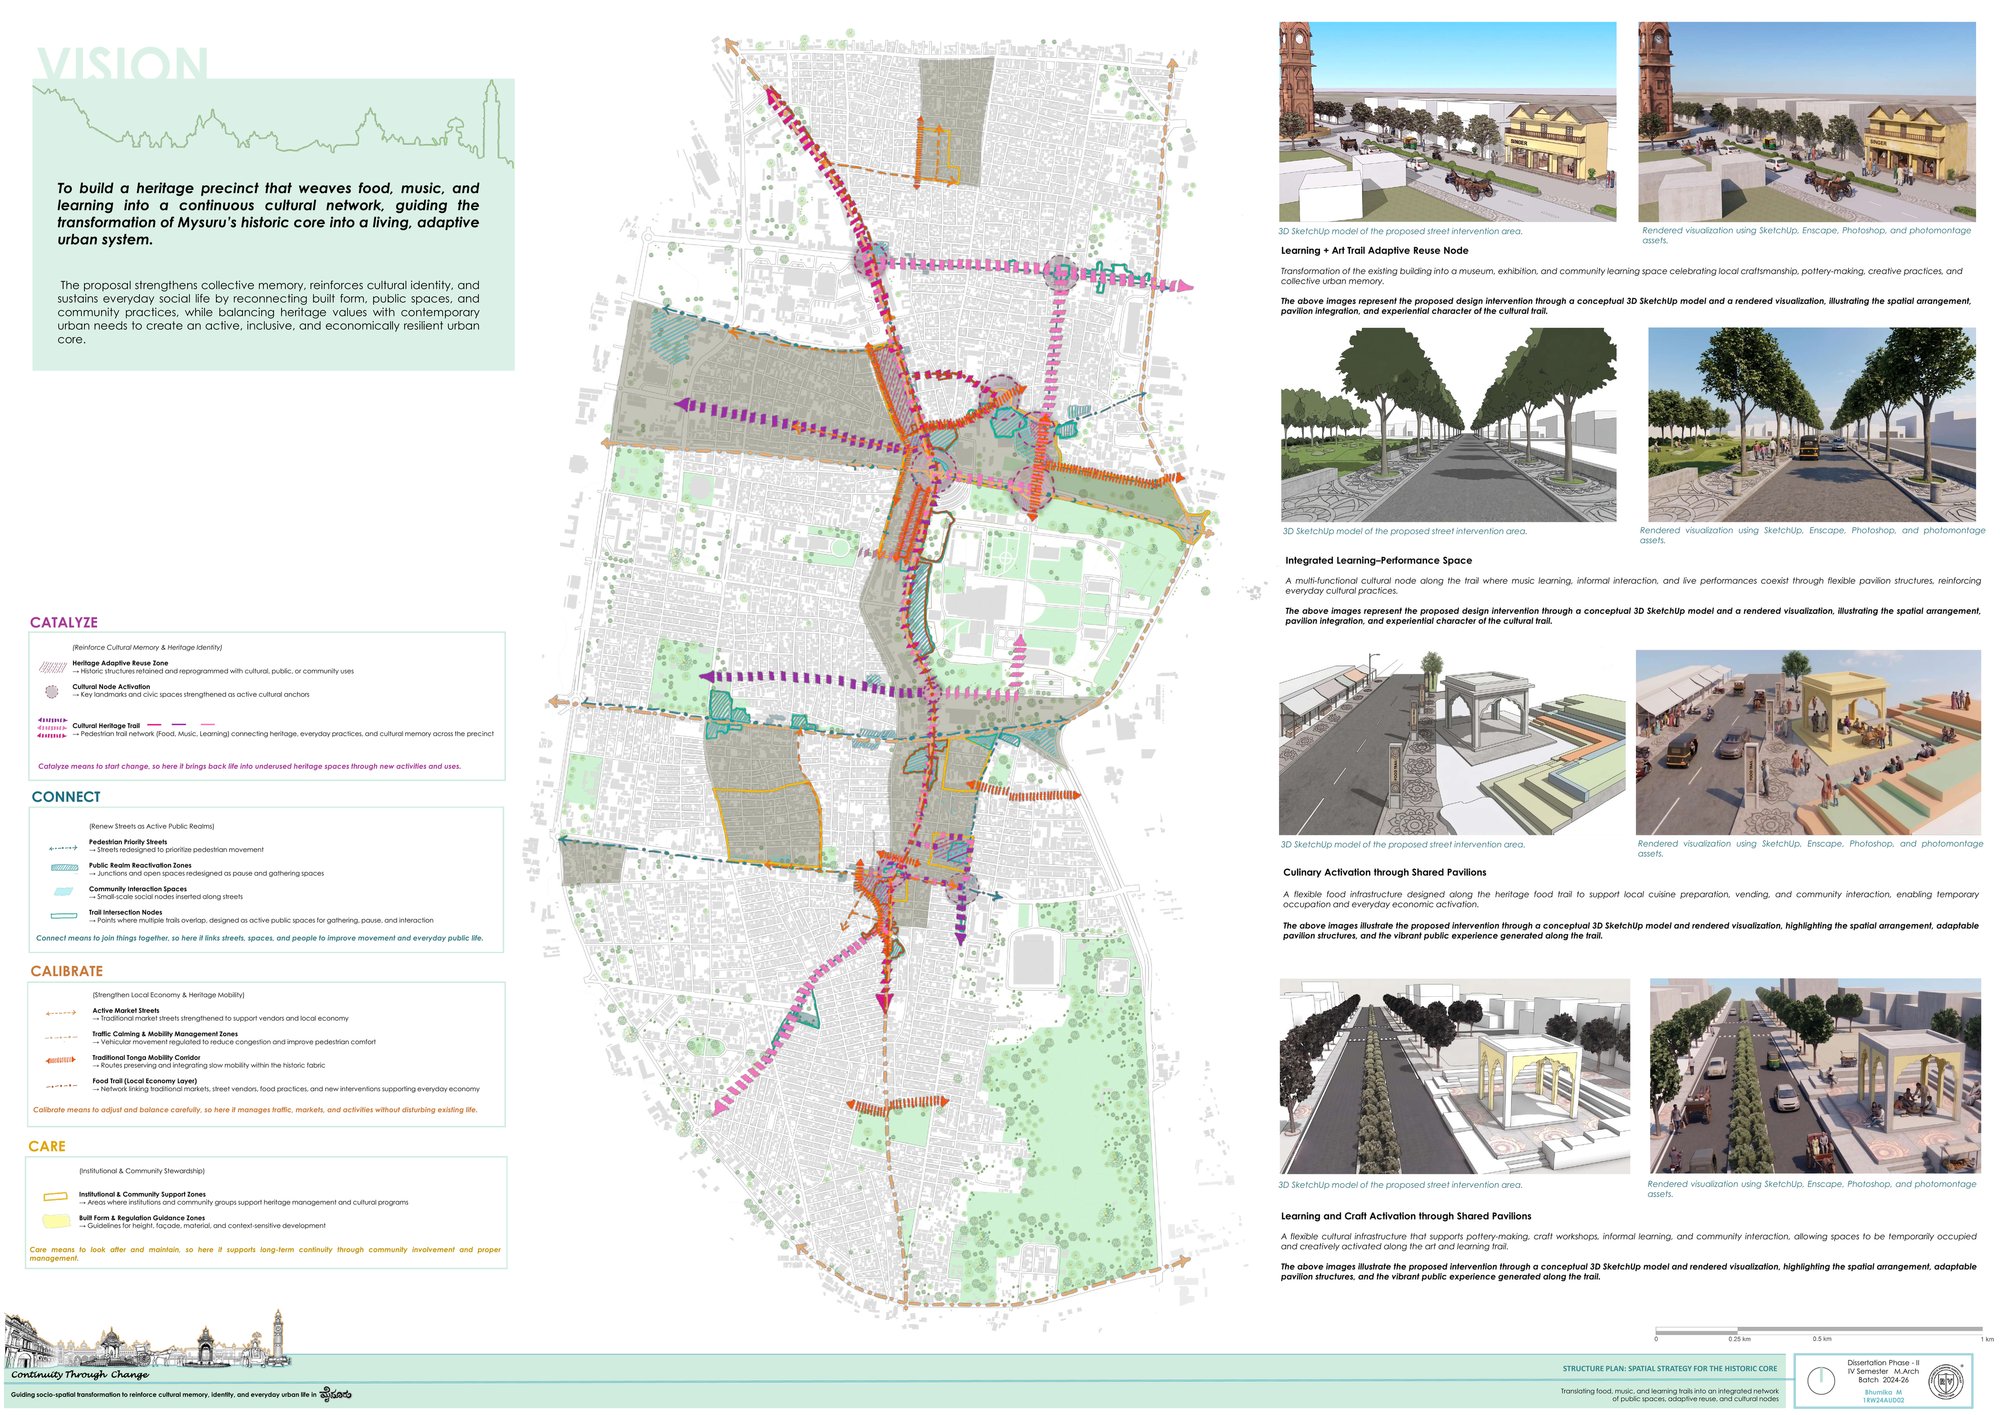Open the CALIBRATE section heading
Viewport: 2000px width, 1415px height.
(x=67, y=971)
